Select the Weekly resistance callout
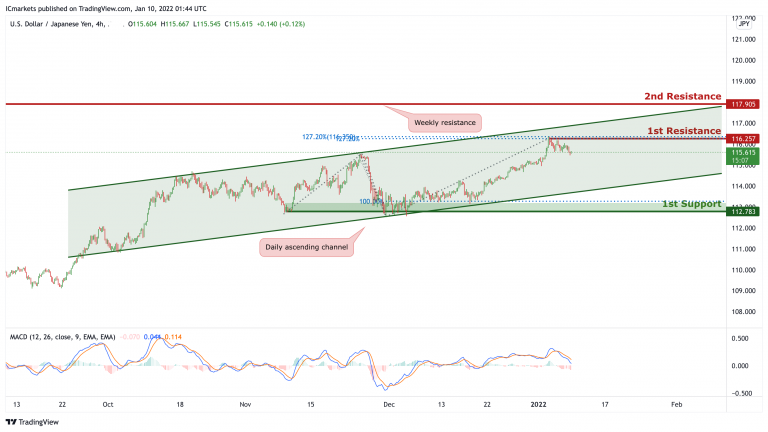Image resolution: width=768 pixels, height=432 pixels. click(x=445, y=122)
